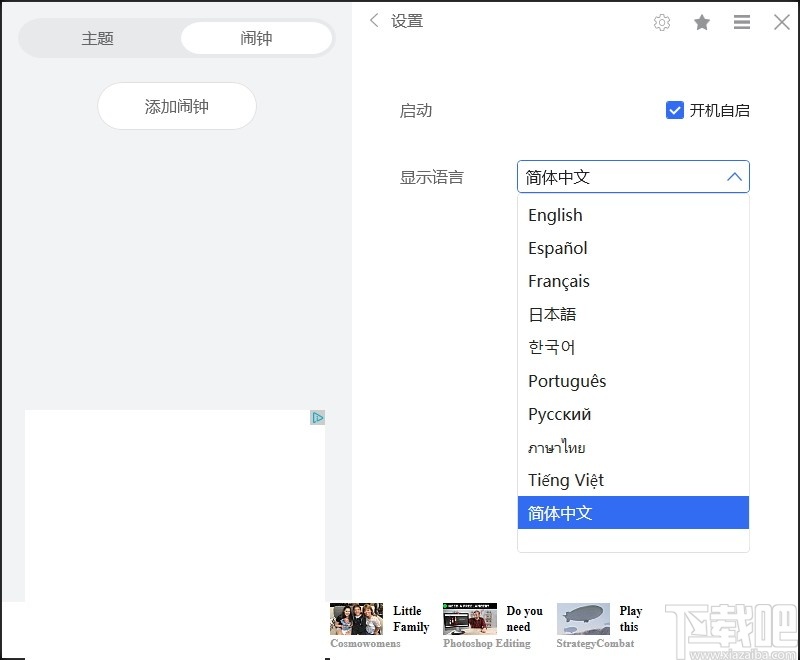
Task: Click the back arrow beside 设置
Action: pos(374,20)
